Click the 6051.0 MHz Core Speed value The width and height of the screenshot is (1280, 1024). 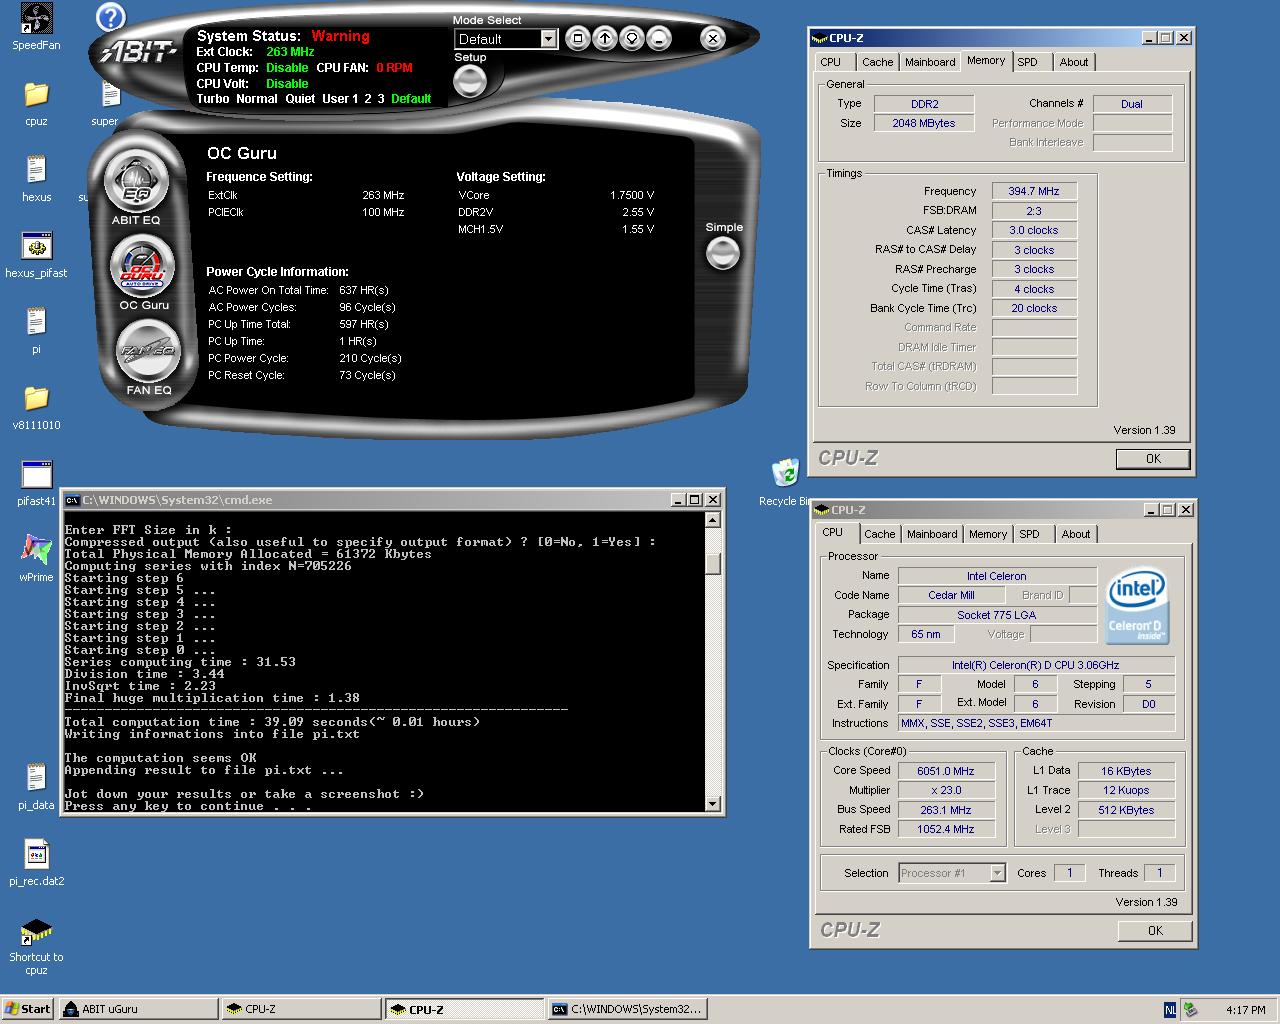946,771
